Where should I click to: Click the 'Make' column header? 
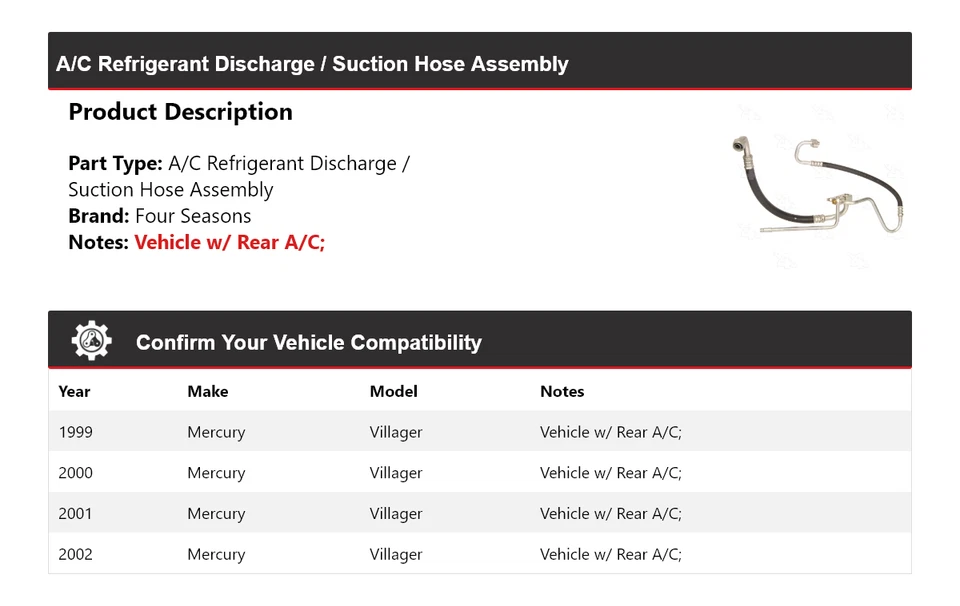click(207, 391)
